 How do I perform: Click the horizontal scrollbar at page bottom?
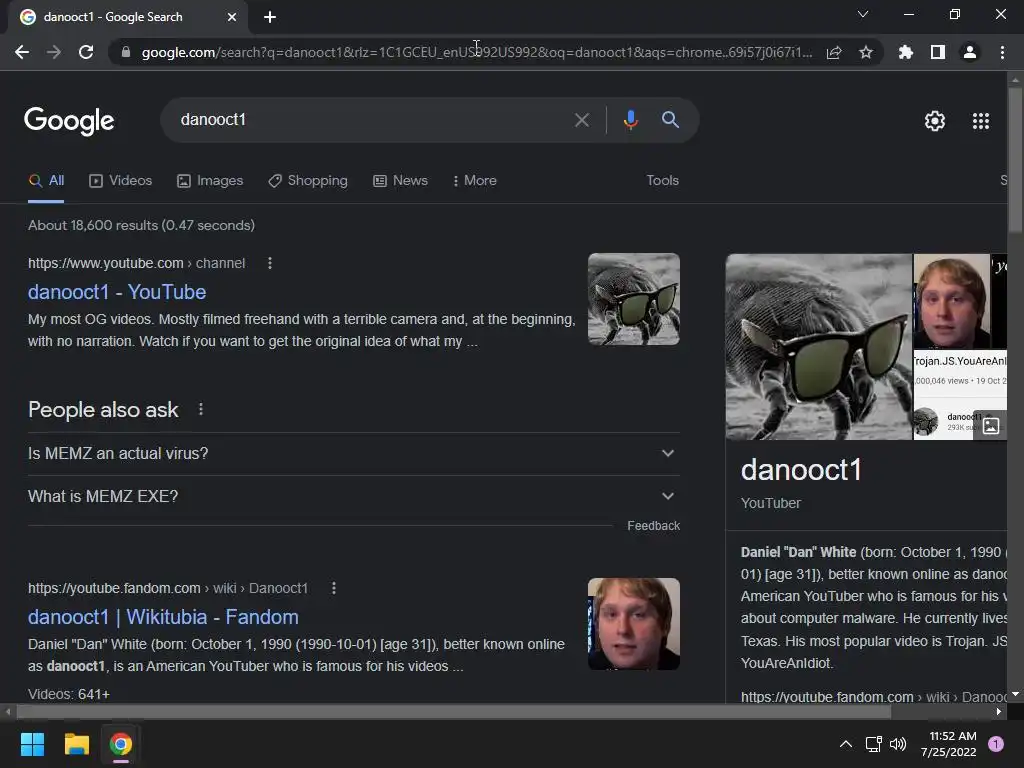[453, 712]
